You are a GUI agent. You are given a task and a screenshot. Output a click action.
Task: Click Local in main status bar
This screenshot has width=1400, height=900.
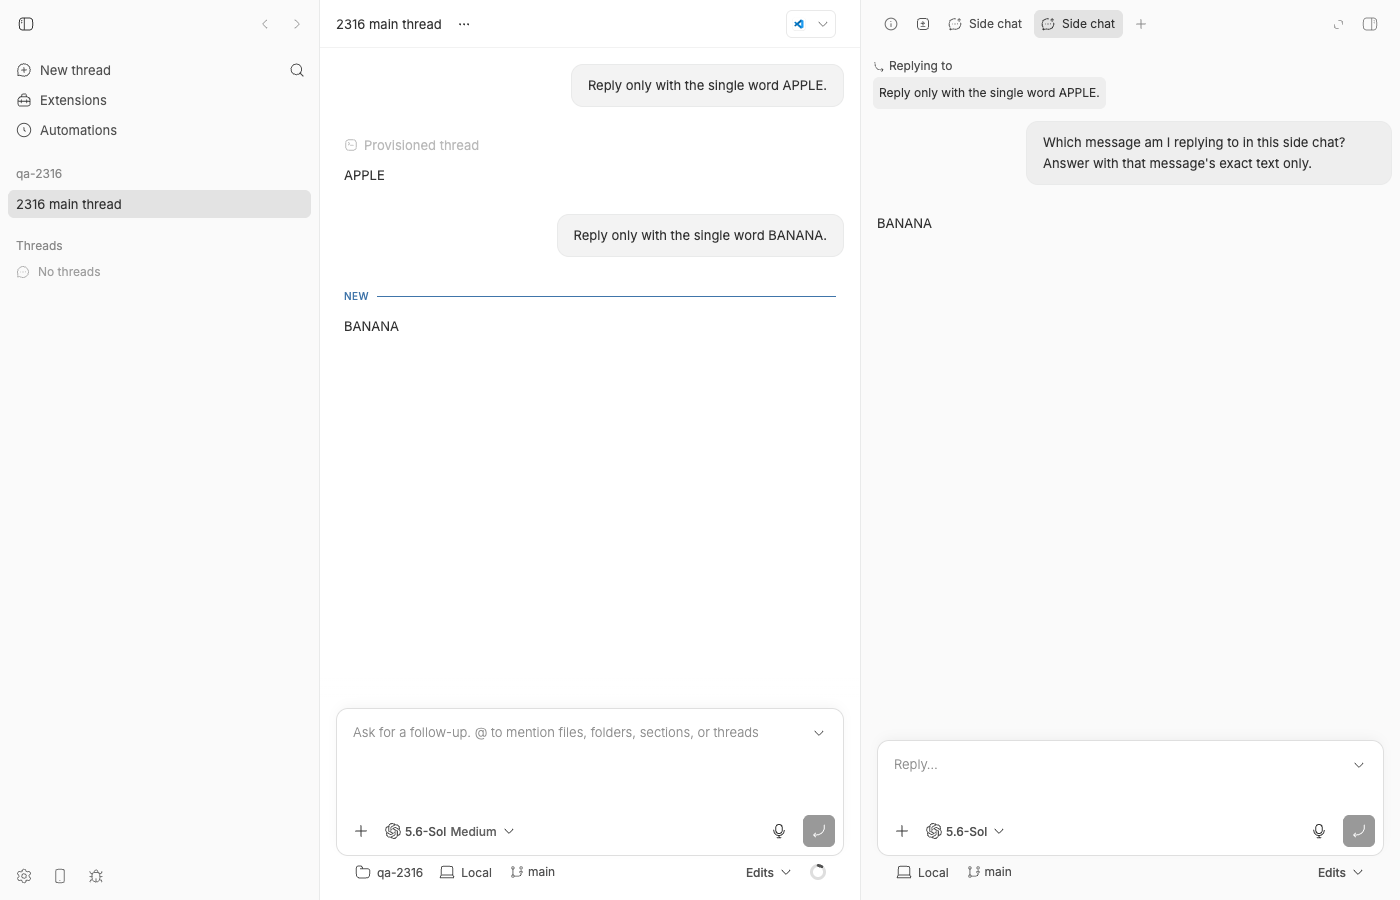coord(466,872)
